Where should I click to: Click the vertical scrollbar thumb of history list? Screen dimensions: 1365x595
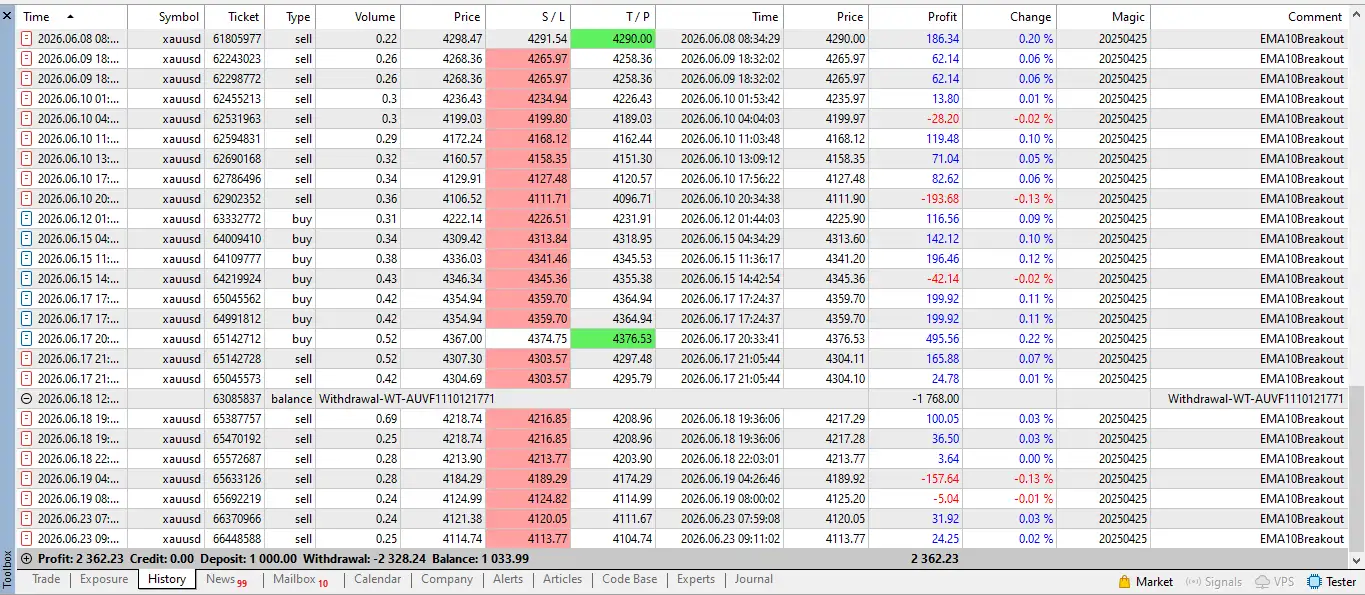1356,470
